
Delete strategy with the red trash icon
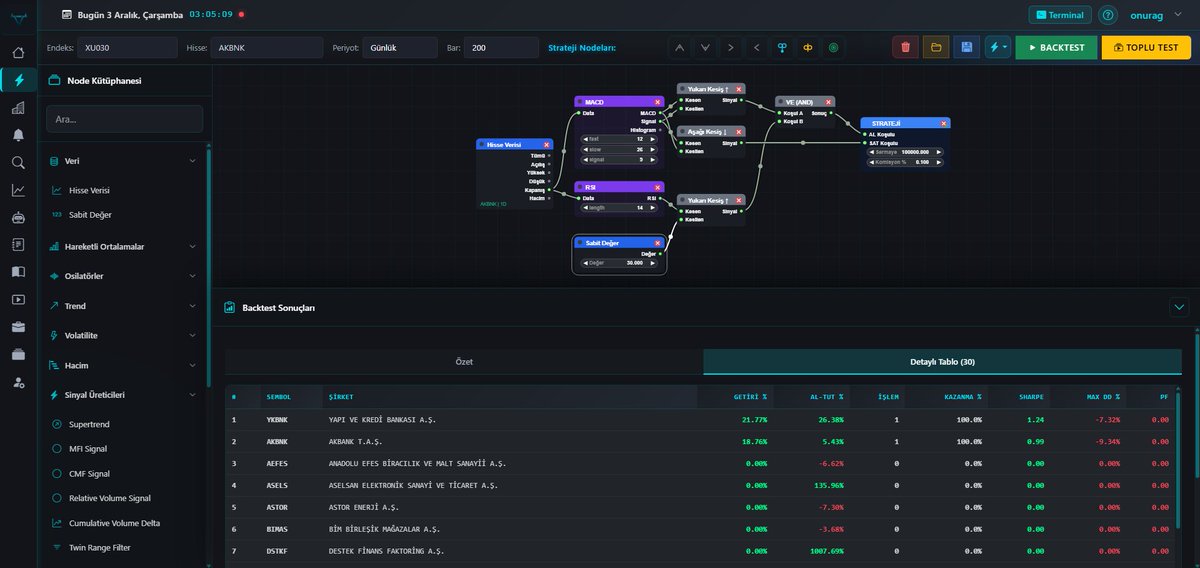click(x=905, y=47)
